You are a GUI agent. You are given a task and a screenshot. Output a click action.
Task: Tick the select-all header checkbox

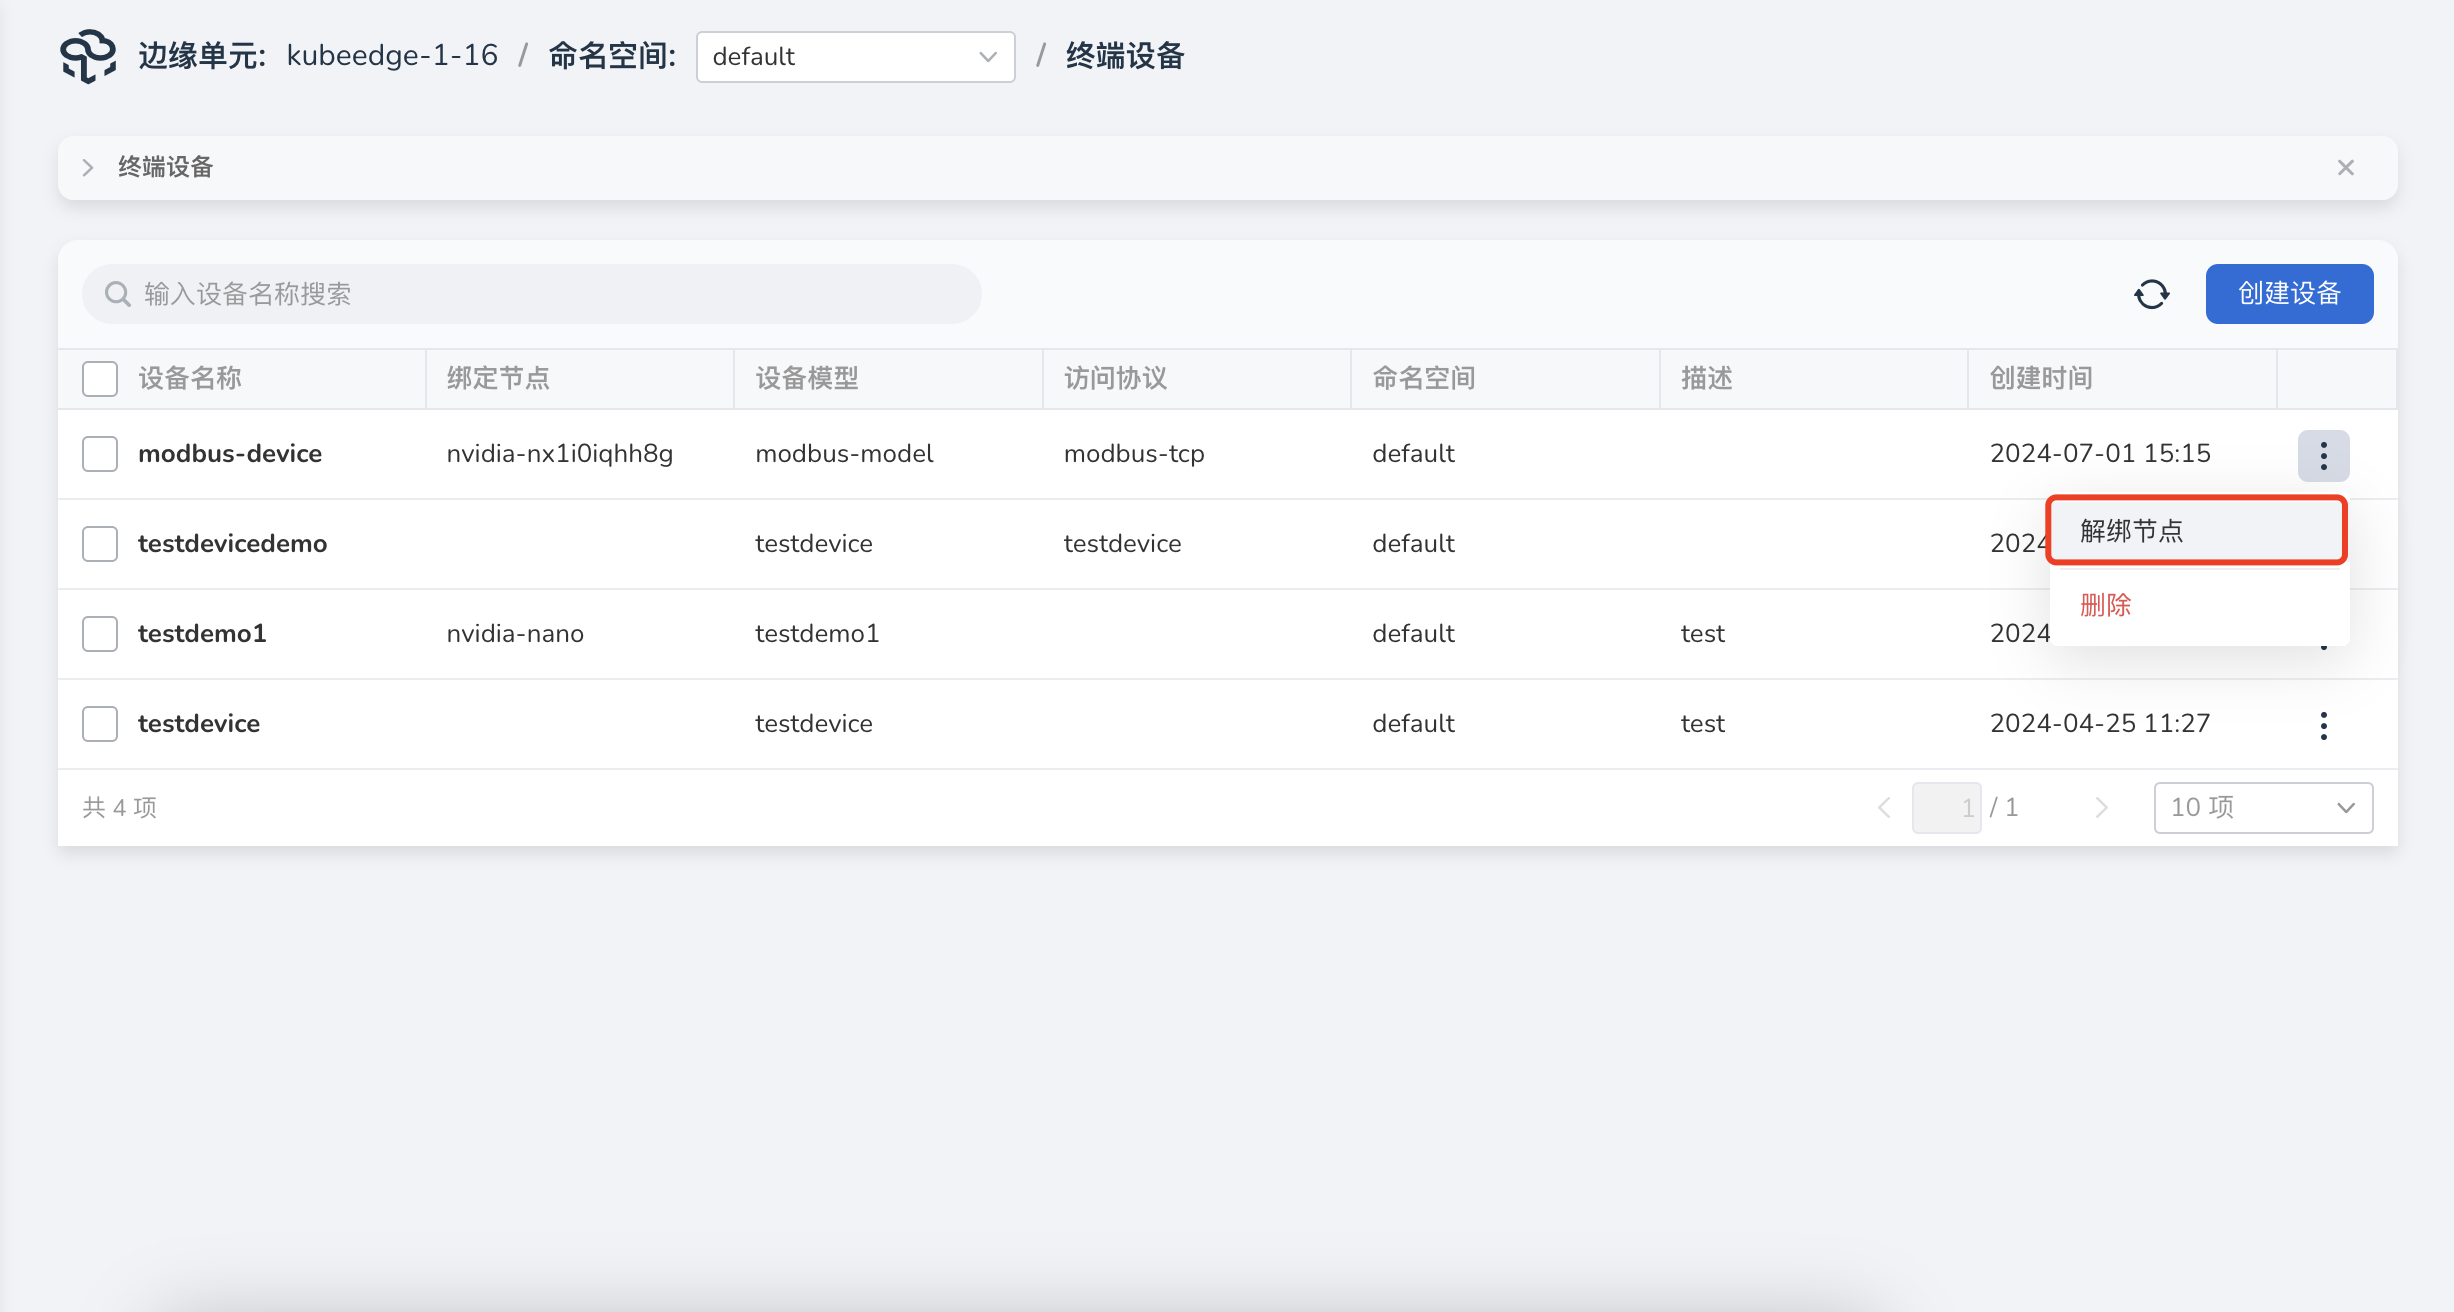(x=100, y=379)
